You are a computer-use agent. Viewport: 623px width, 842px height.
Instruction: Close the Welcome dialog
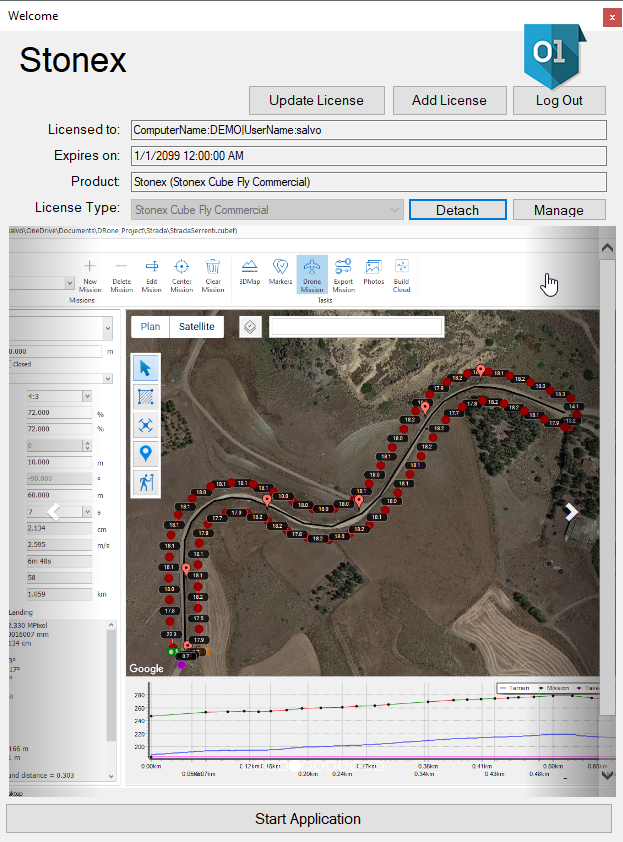point(612,17)
